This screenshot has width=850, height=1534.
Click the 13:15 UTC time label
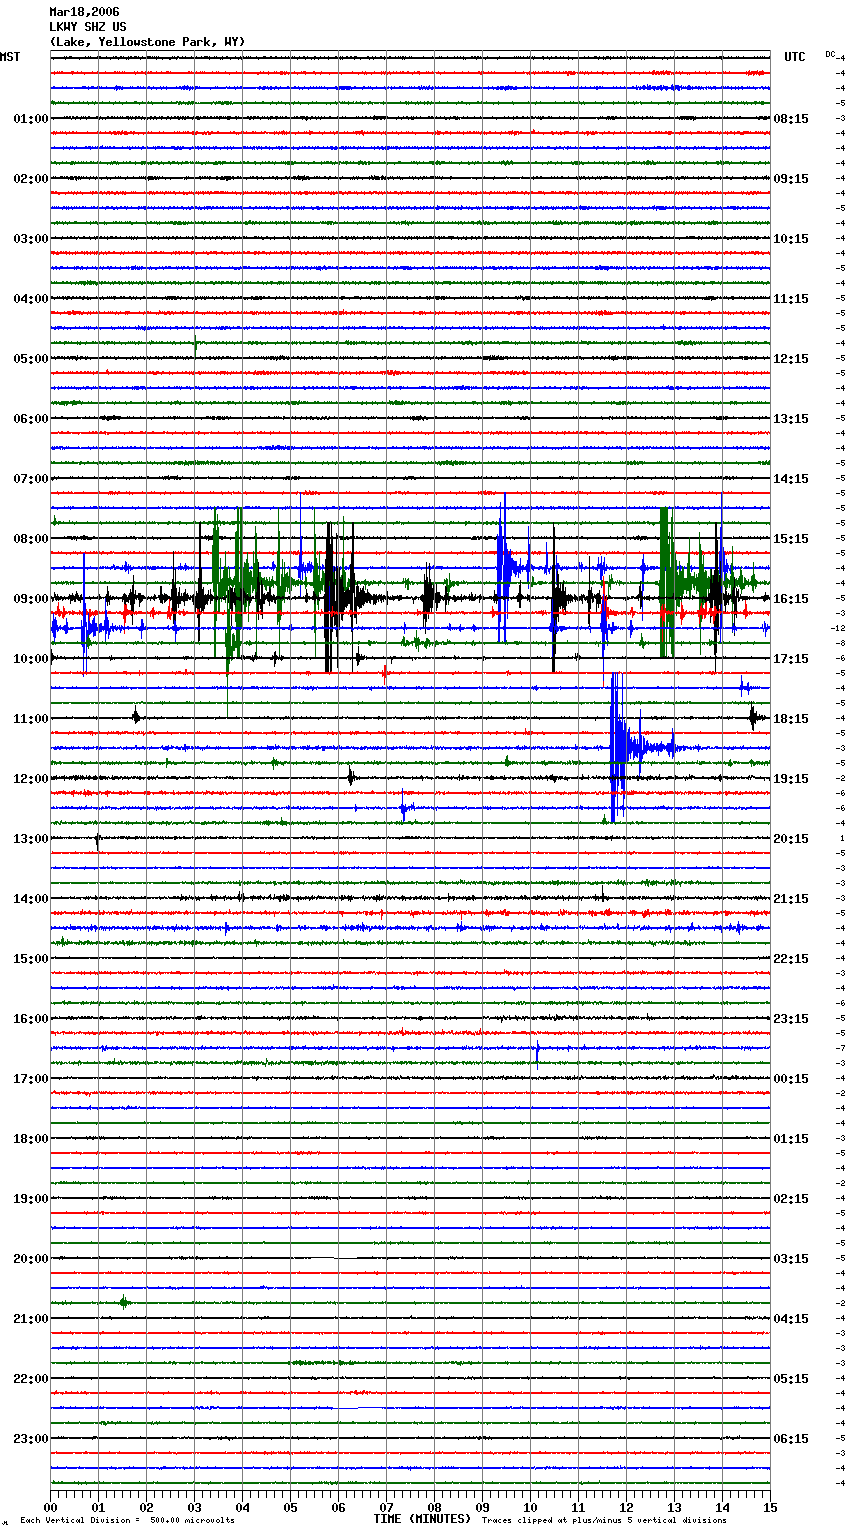point(791,419)
